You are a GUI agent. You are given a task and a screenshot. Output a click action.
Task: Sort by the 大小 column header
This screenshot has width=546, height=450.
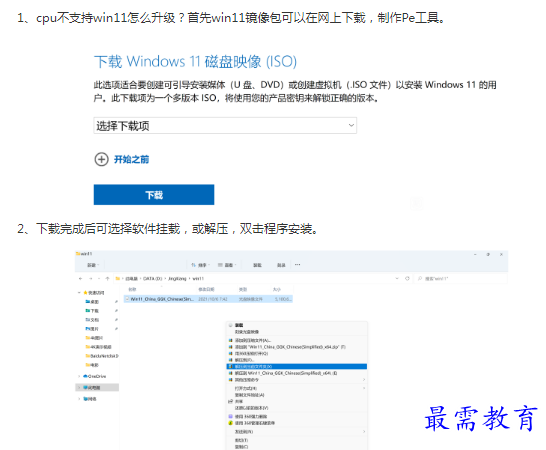click(276, 289)
